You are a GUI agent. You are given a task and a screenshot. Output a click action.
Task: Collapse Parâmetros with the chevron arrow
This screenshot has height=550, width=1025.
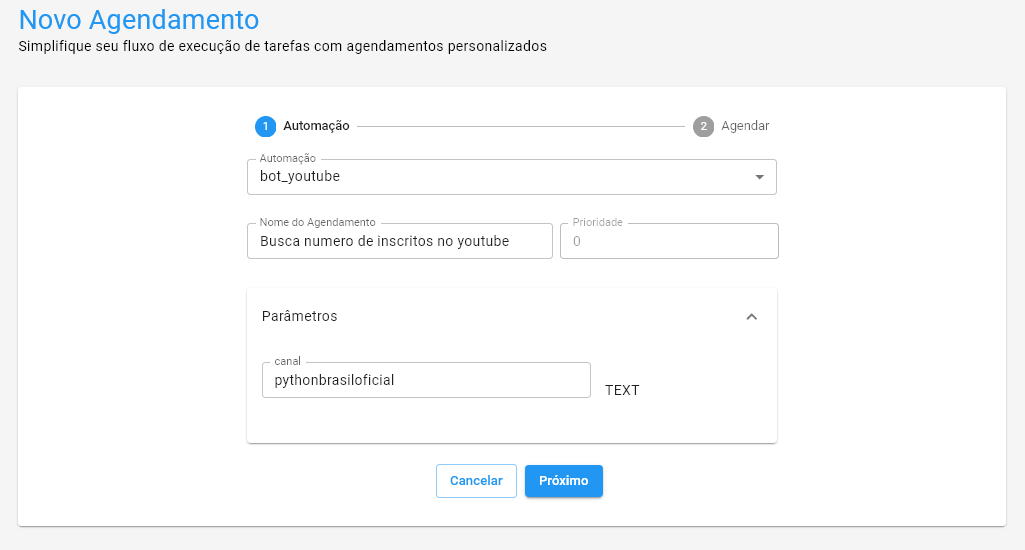752,316
